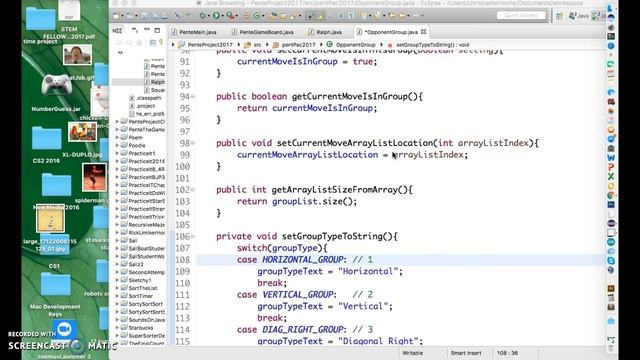Click the Open Perspective icon near Quick Access
The width and height of the screenshot is (640, 360).
559,16
